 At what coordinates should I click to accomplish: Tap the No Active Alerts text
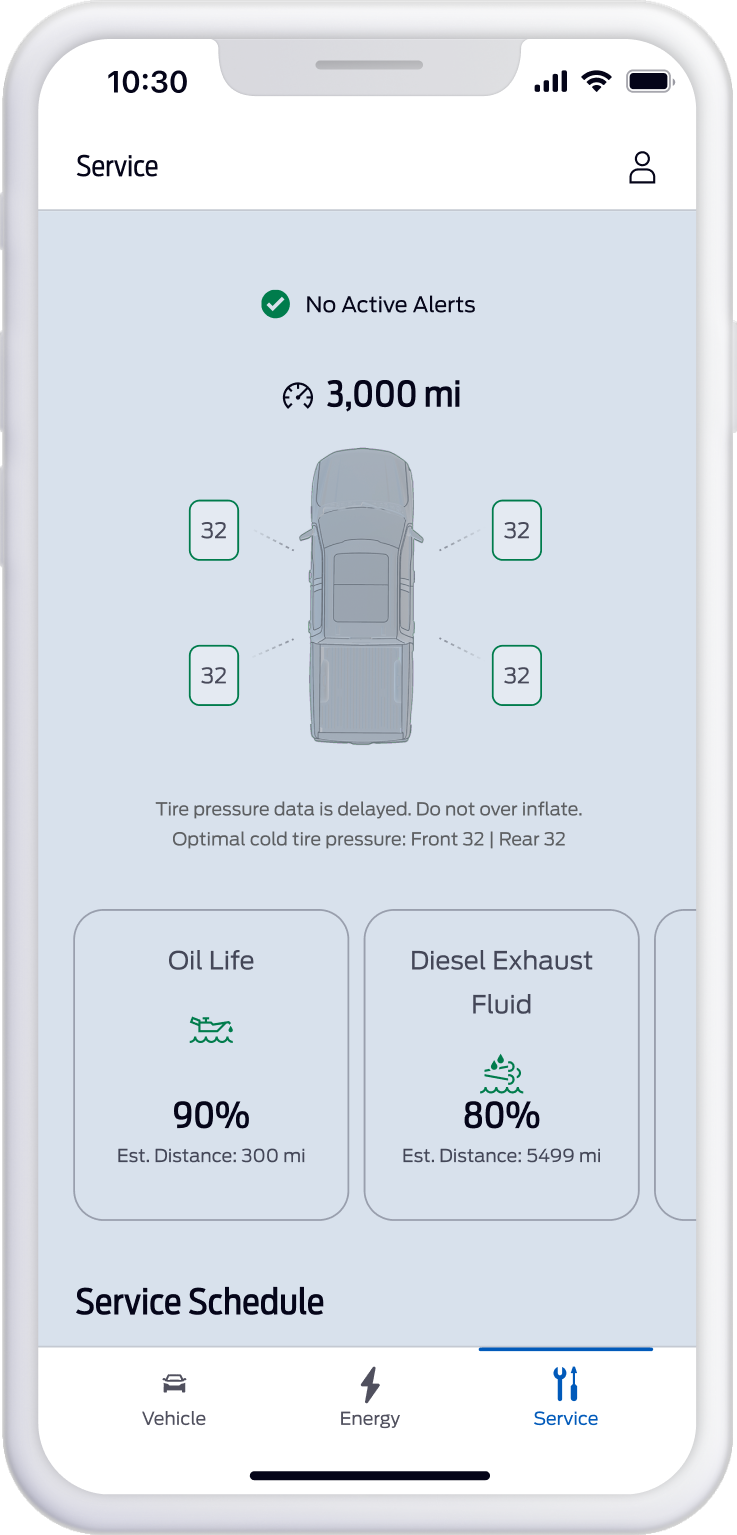390,305
